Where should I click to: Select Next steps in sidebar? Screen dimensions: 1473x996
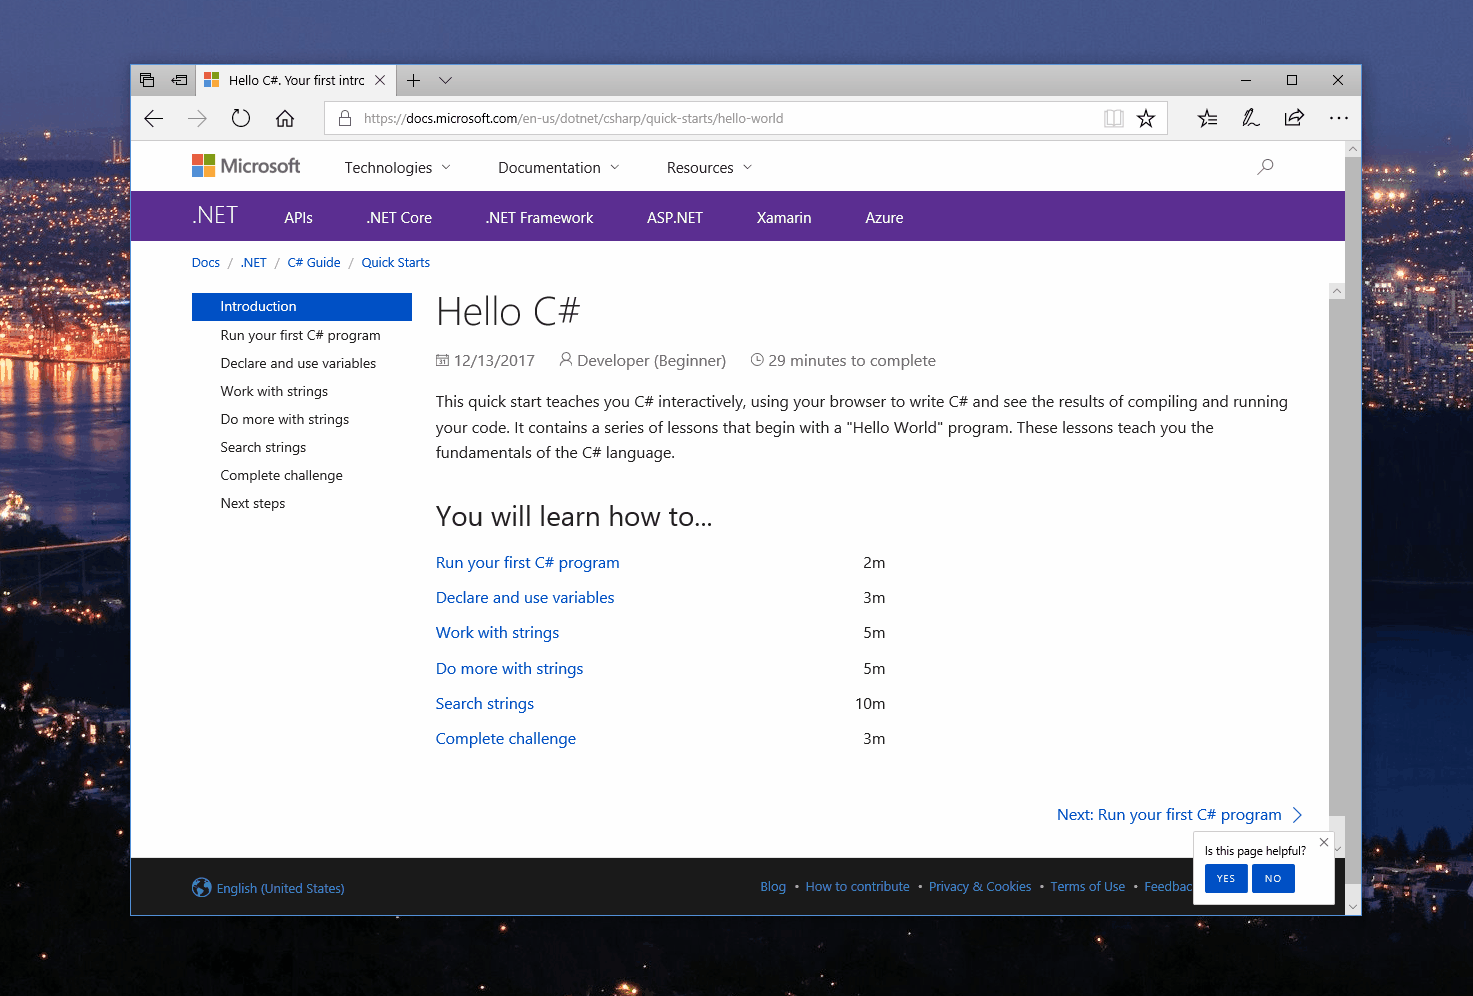pos(253,504)
